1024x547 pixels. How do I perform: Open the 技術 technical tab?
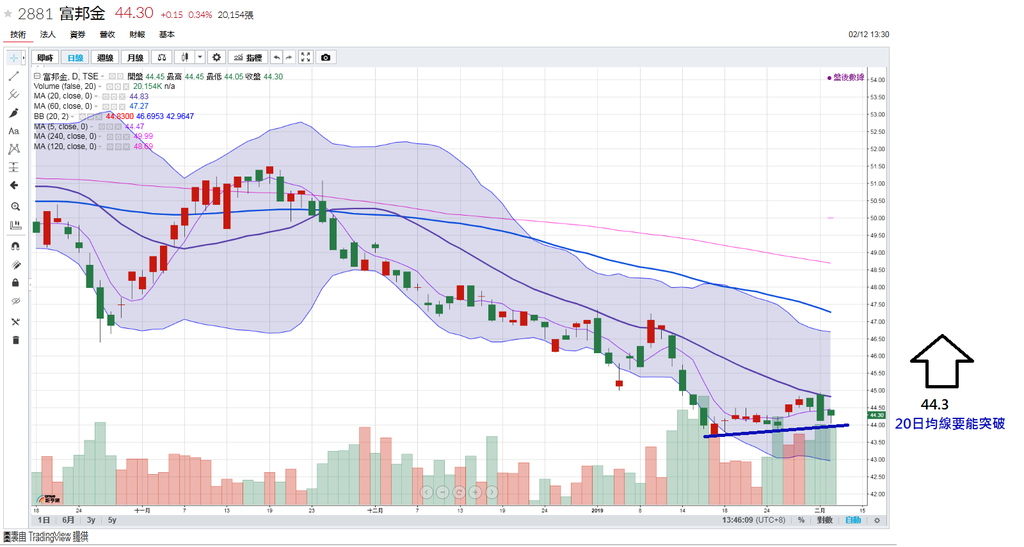(x=18, y=35)
